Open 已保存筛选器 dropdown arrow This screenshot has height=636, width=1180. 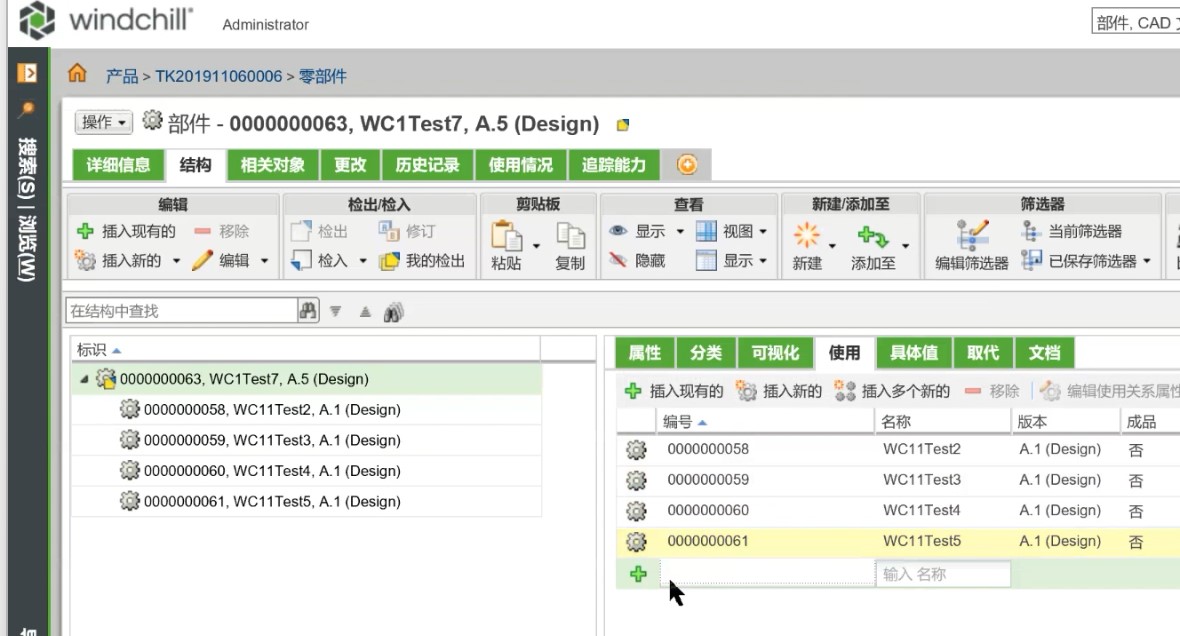point(1147,261)
